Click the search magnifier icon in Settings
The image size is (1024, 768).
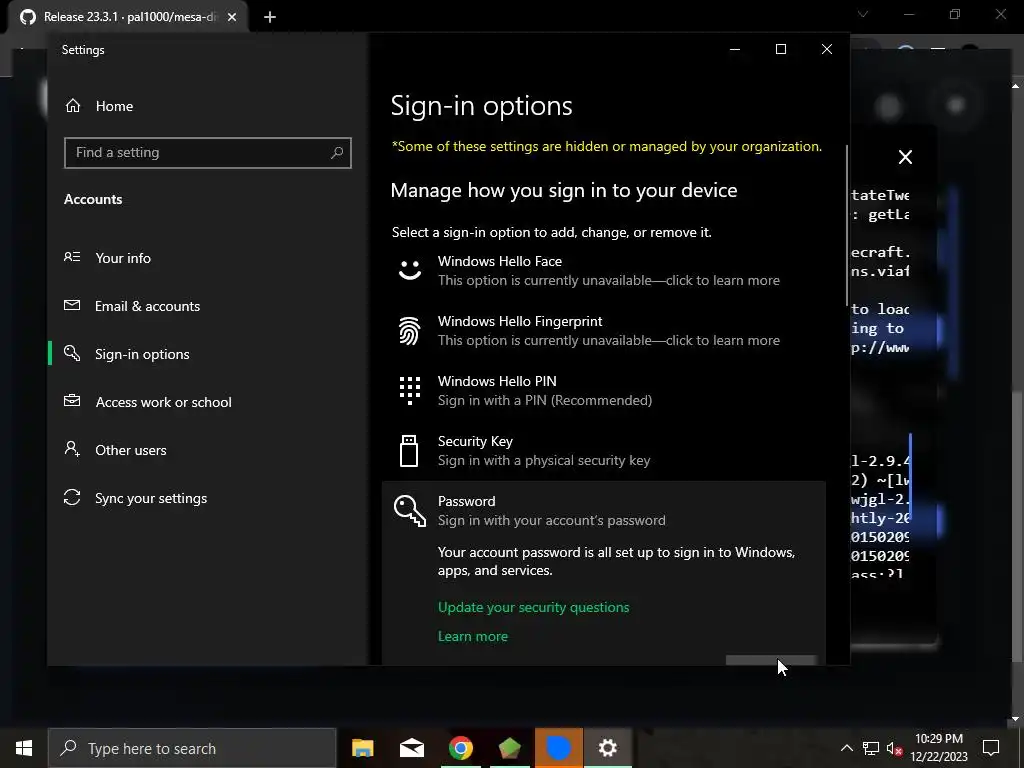[336, 153]
